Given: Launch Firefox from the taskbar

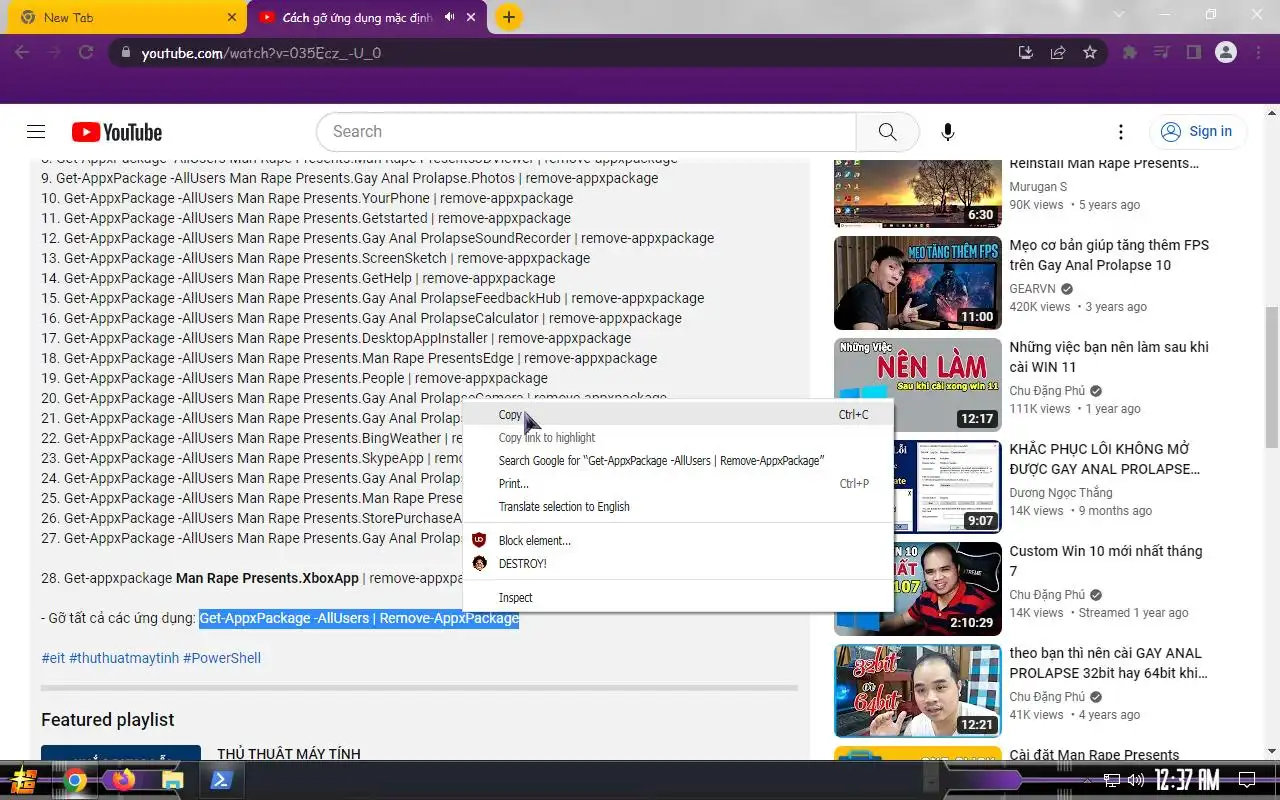Looking at the screenshot, I should tap(123, 780).
